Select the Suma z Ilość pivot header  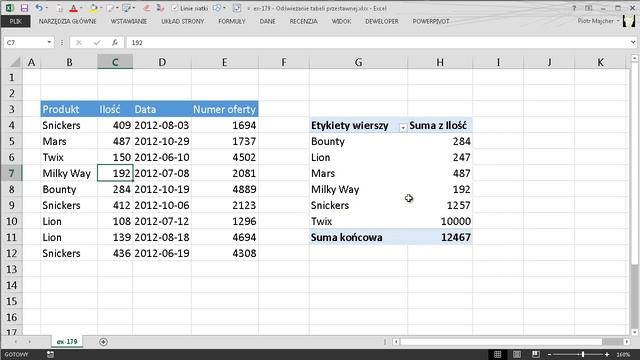click(x=440, y=125)
